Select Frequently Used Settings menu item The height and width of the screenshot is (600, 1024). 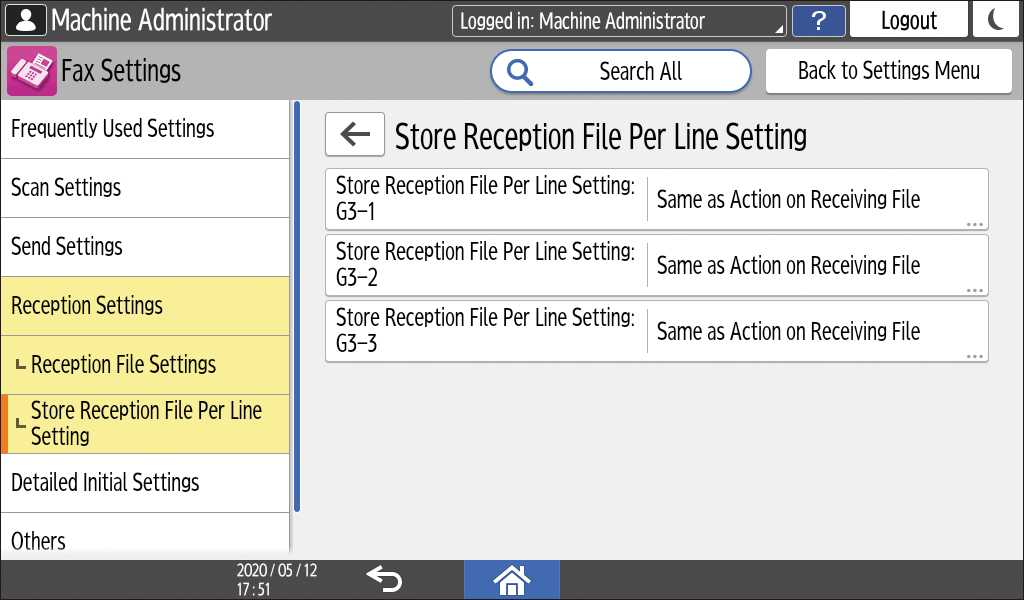(145, 129)
